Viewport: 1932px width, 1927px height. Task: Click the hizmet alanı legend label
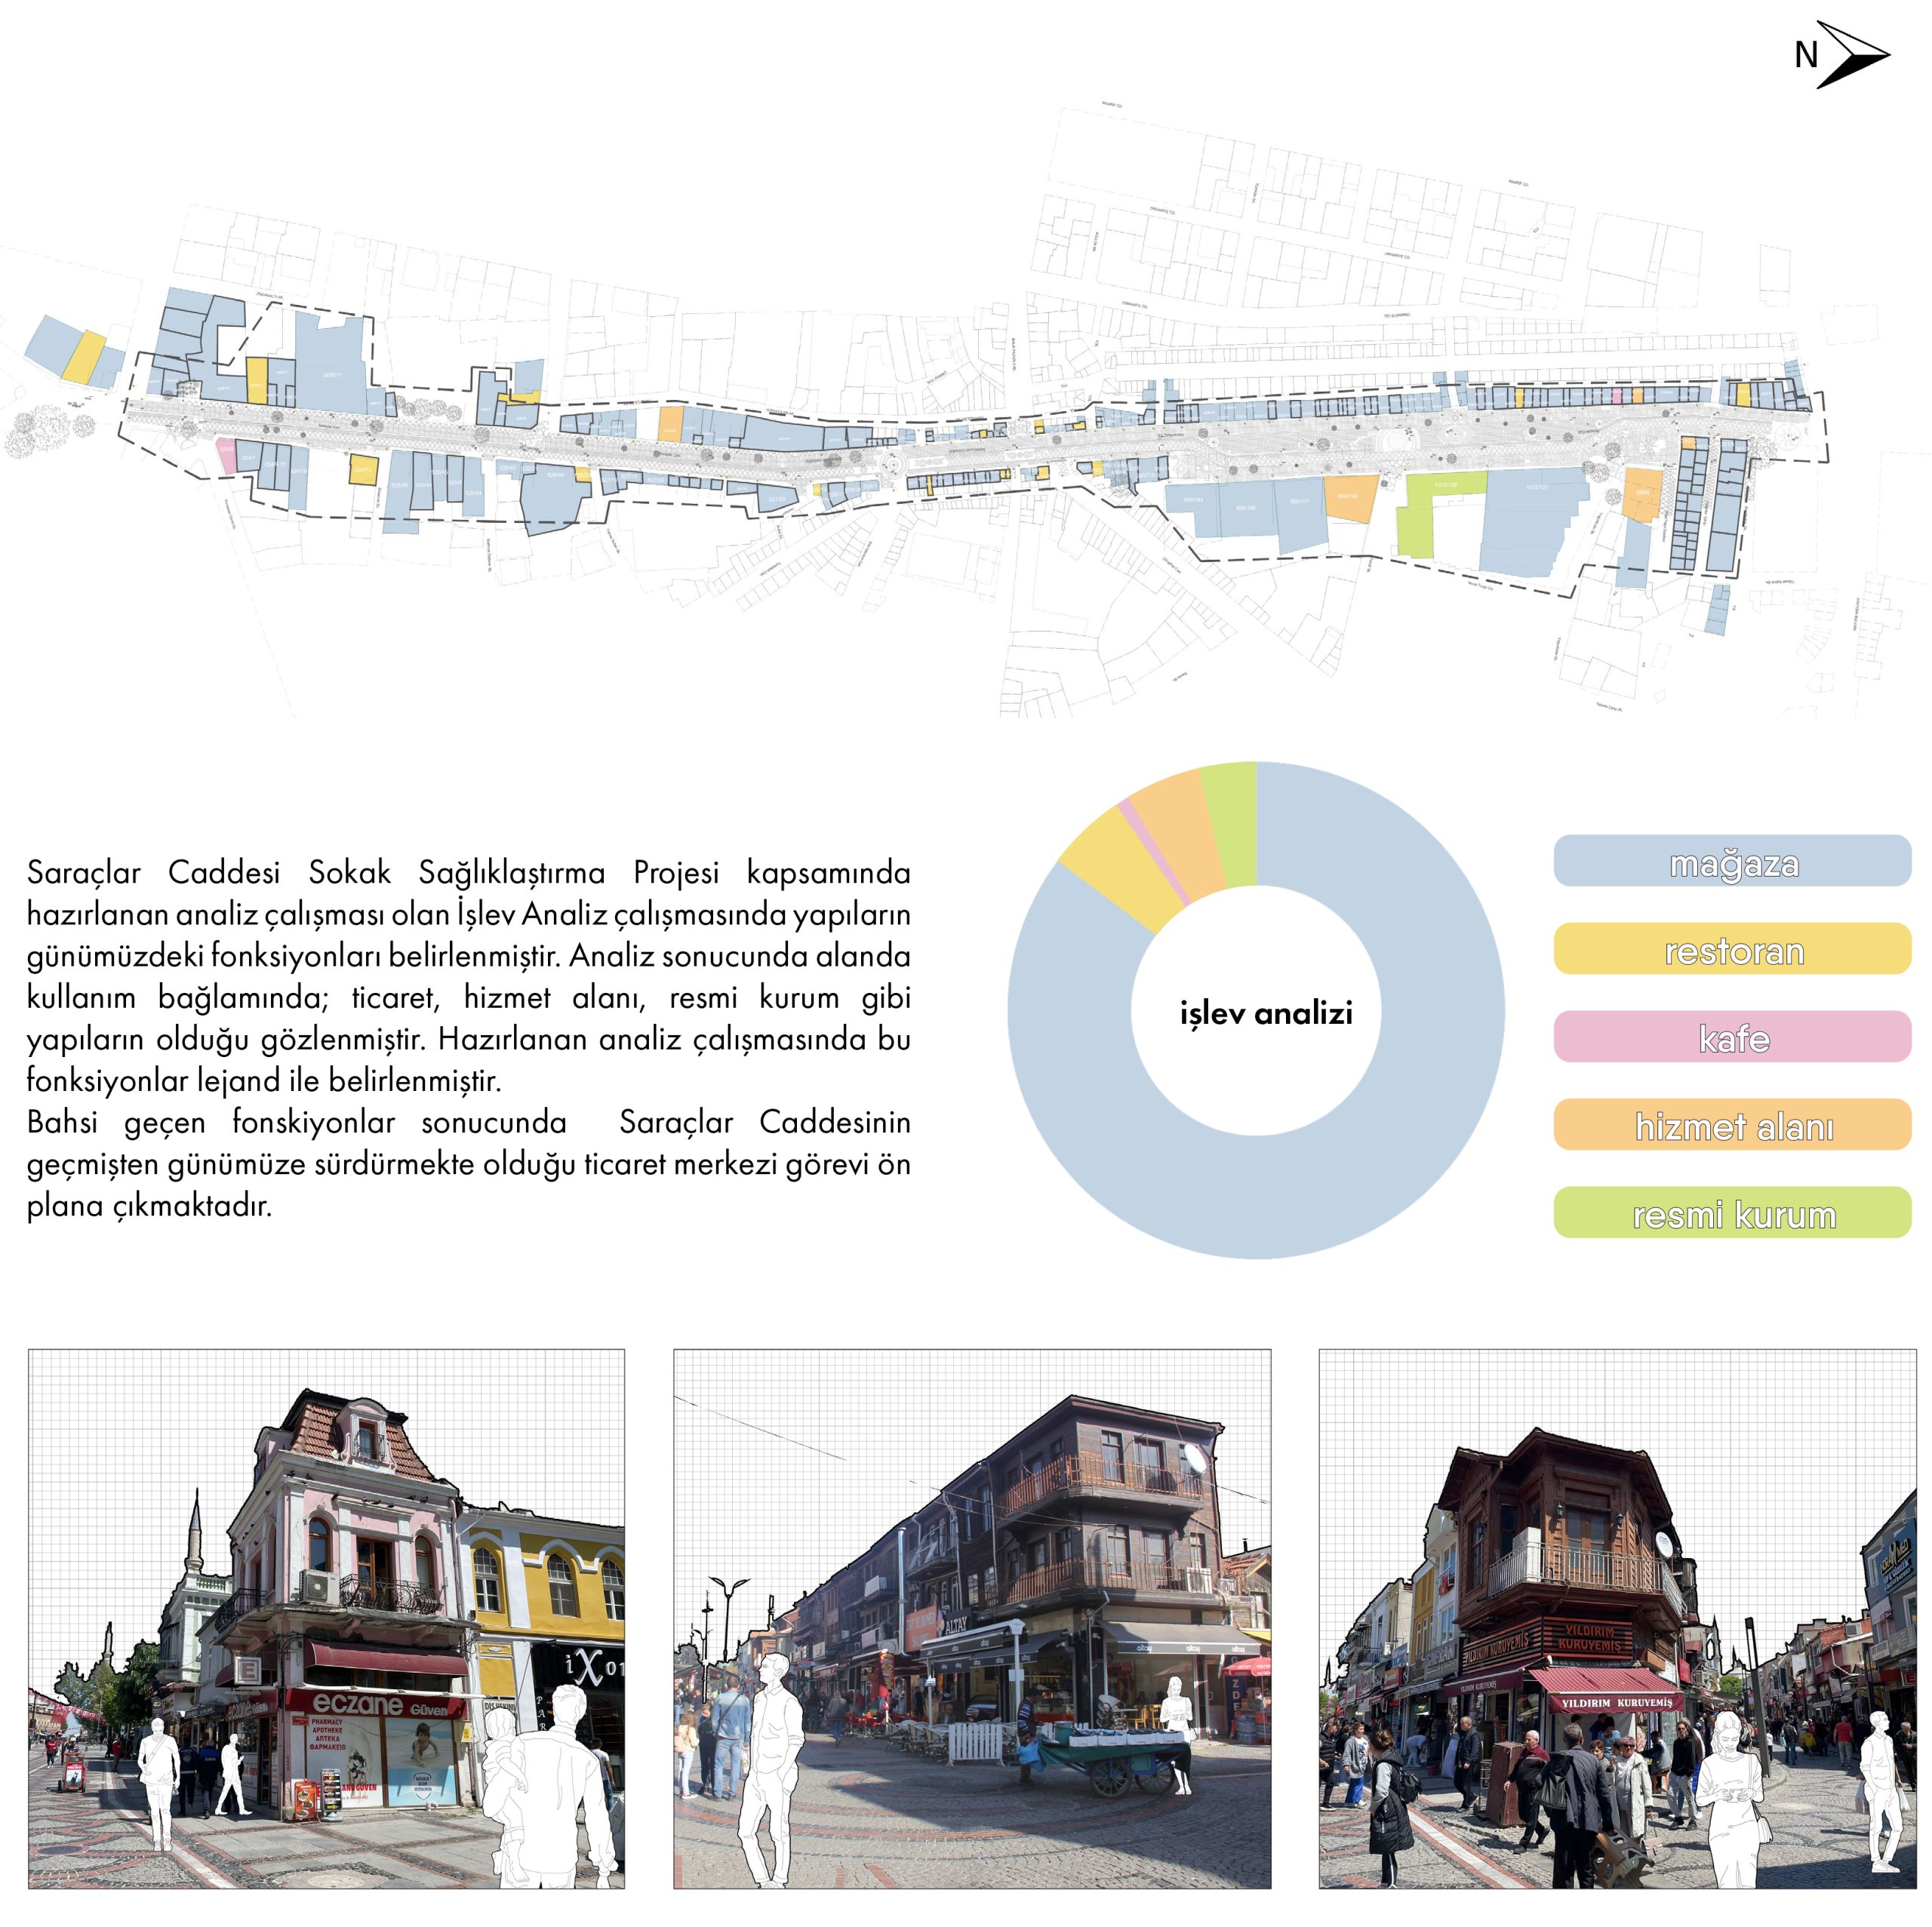pyautogui.click(x=1732, y=1125)
